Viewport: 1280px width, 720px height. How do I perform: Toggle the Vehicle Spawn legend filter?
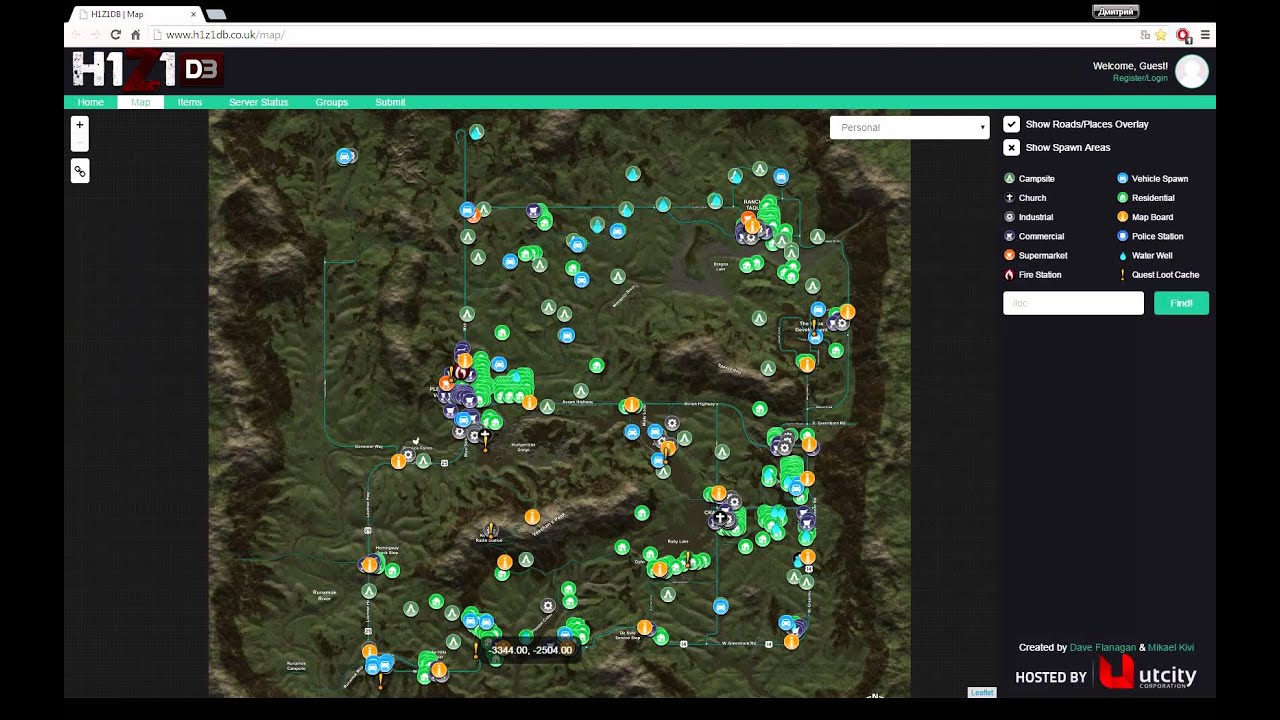(x=1153, y=179)
